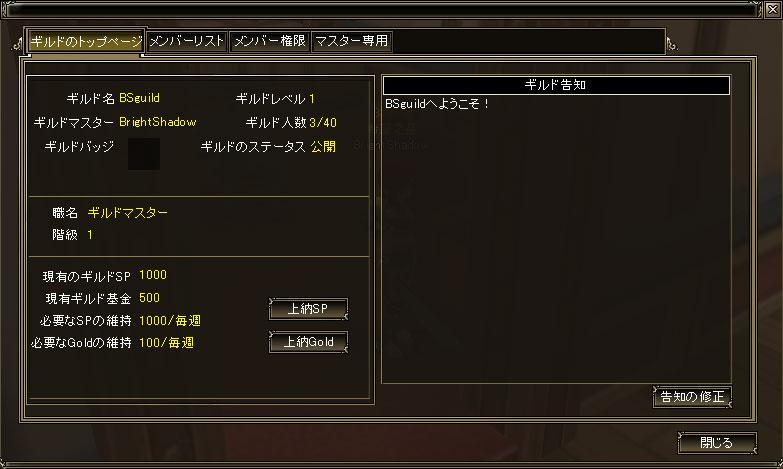Click the guild master name BrightShadow
The image size is (783, 469).
coord(158,122)
